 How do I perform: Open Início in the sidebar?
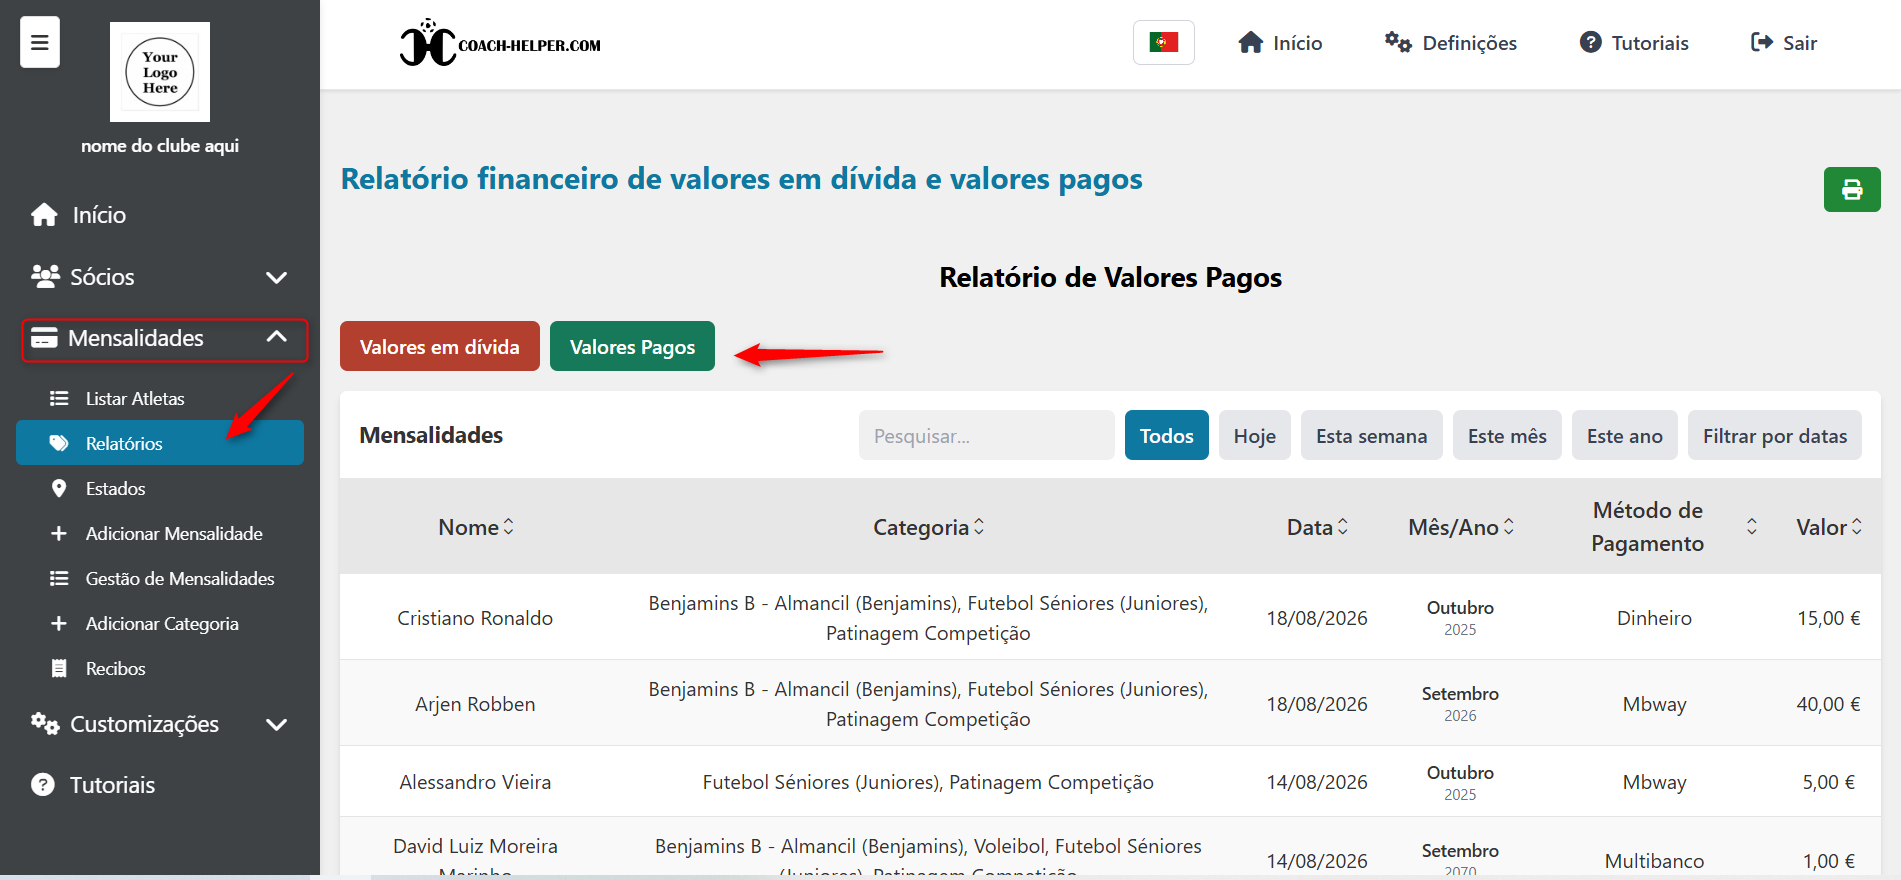160,215
